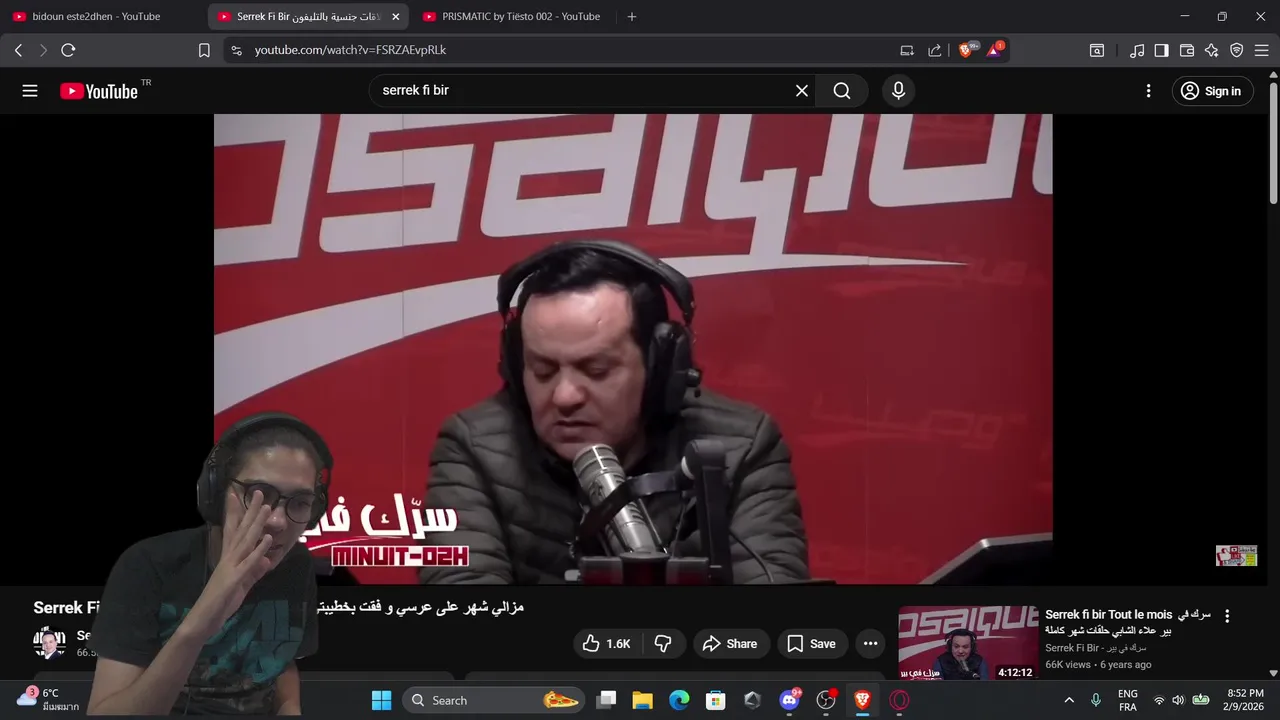Open the Windows Start menu
Image resolution: width=1280 pixels, height=720 pixels.
[382, 700]
